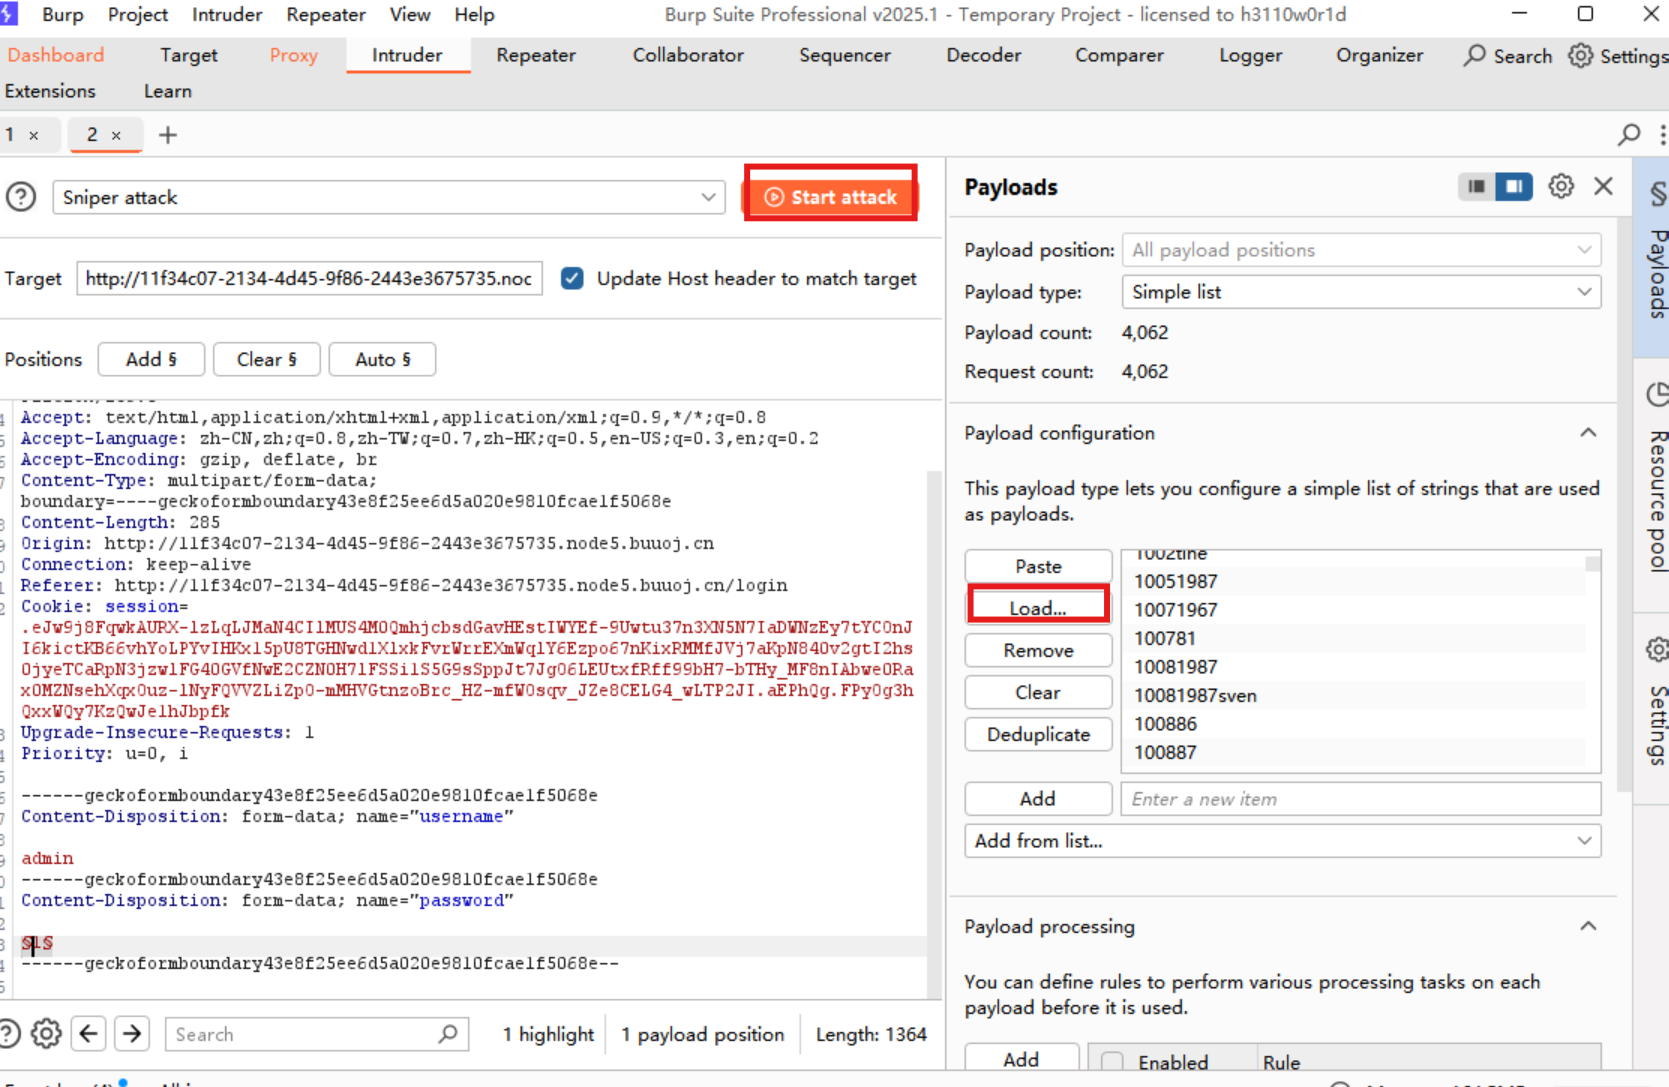Click the Clear § position button
This screenshot has width=1669, height=1087.
click(266, 359)
